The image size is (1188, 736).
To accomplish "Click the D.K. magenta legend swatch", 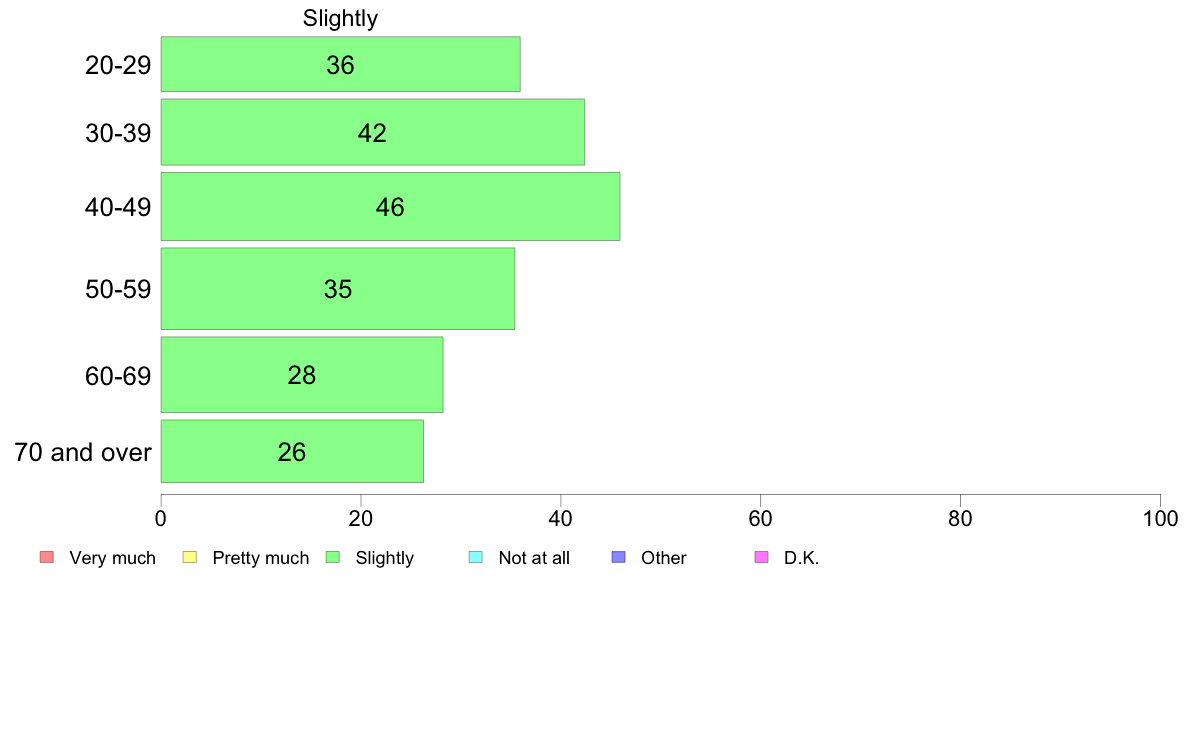I will 761,557.
